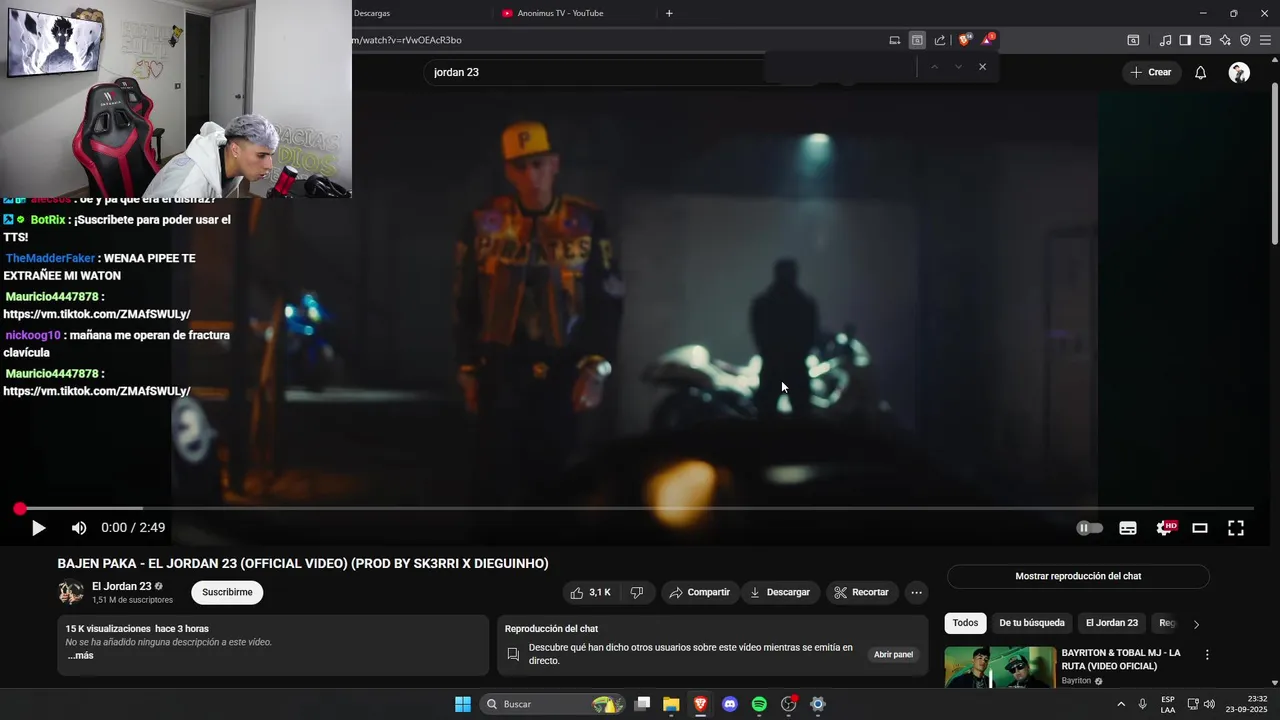Click Mostrar reproducción del chat
Screen dimensions: 1280x720
pos(1078,576)
